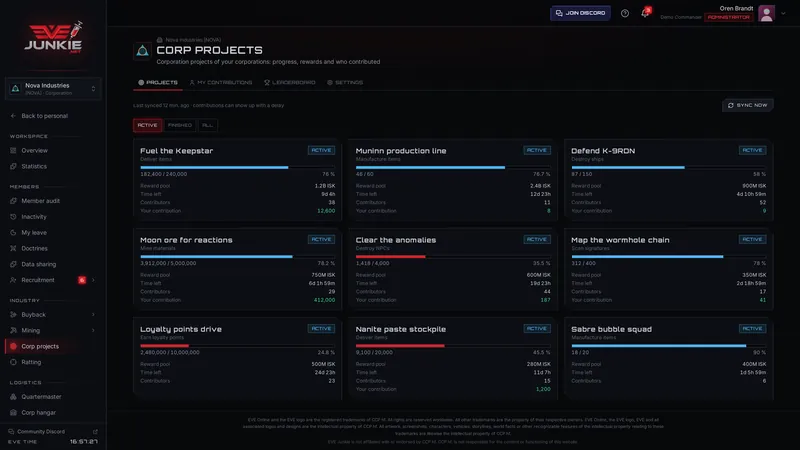Click the Join Discord button

[x=580, y=13]
